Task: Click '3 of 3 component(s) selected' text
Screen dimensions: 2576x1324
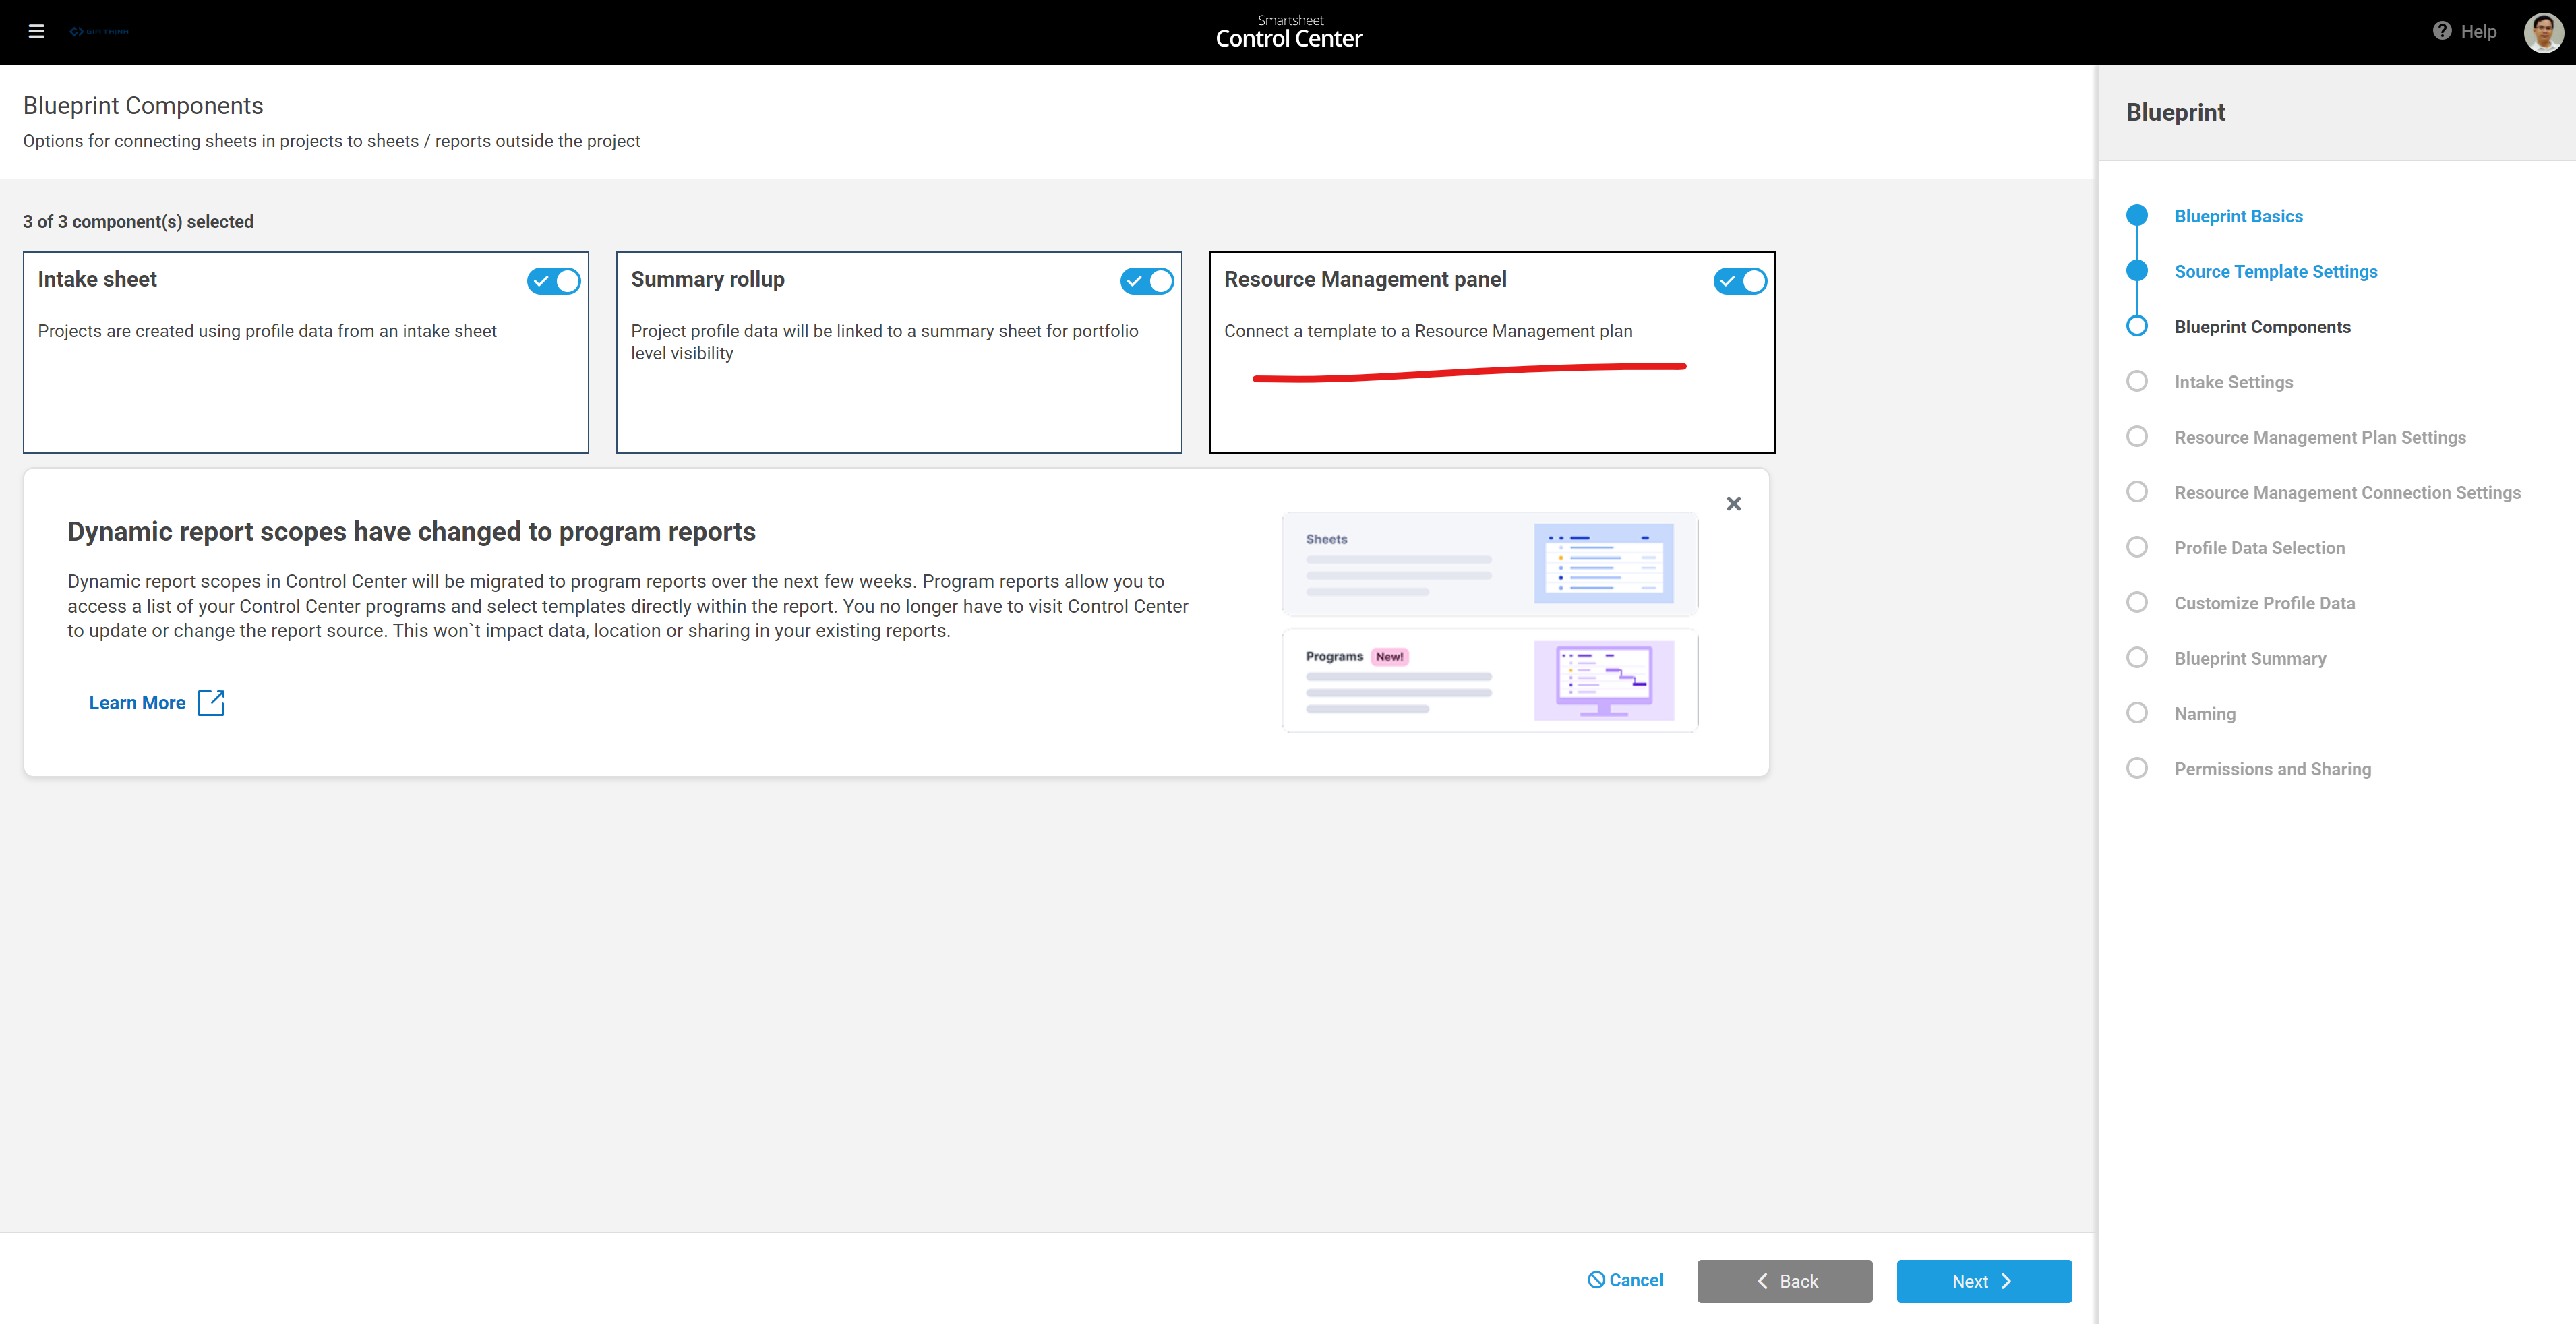Action: 138,221
